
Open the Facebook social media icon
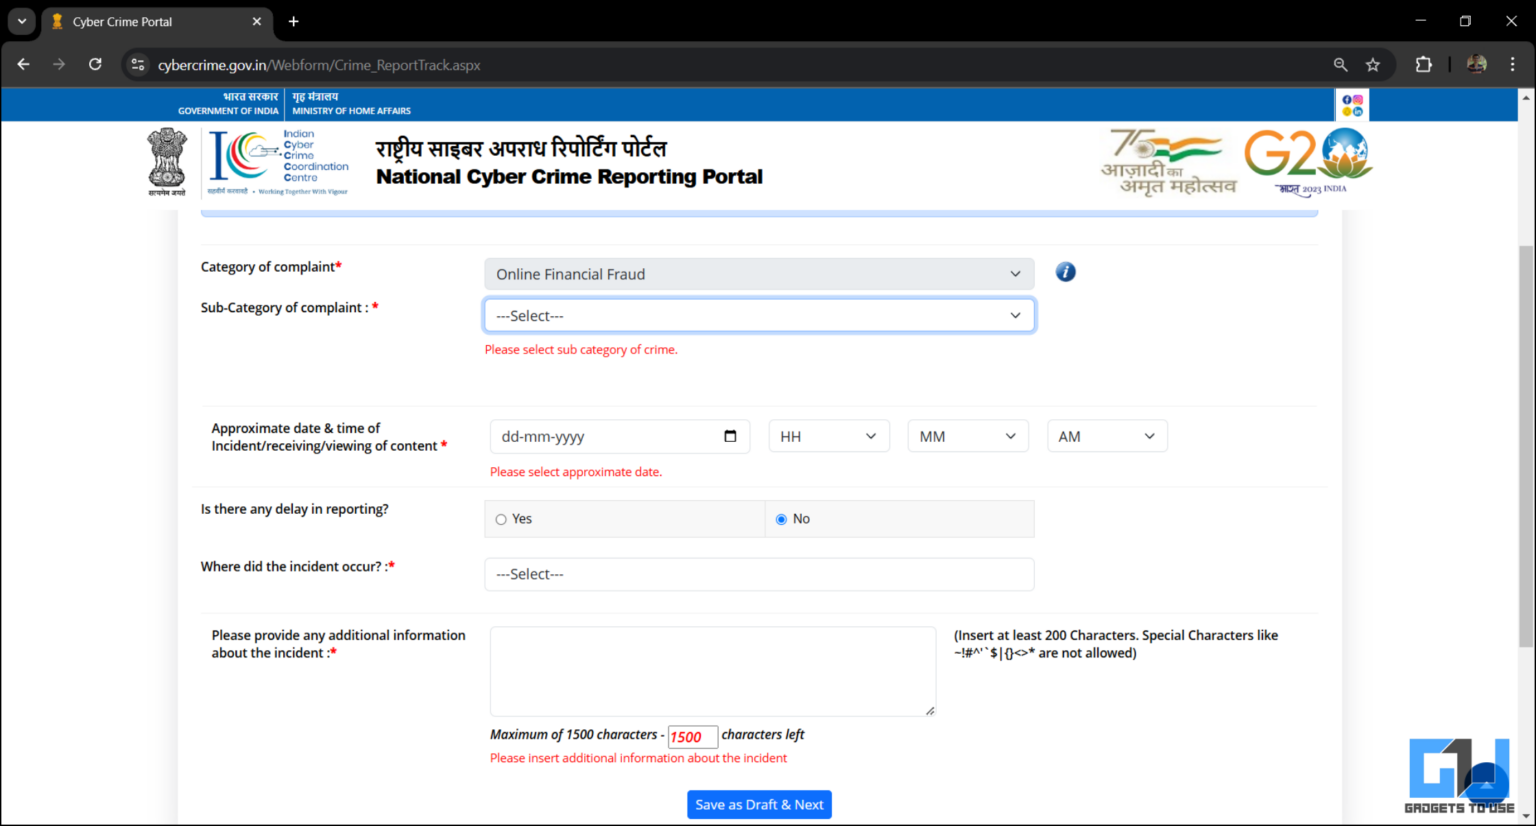(x=1347, y=100)
